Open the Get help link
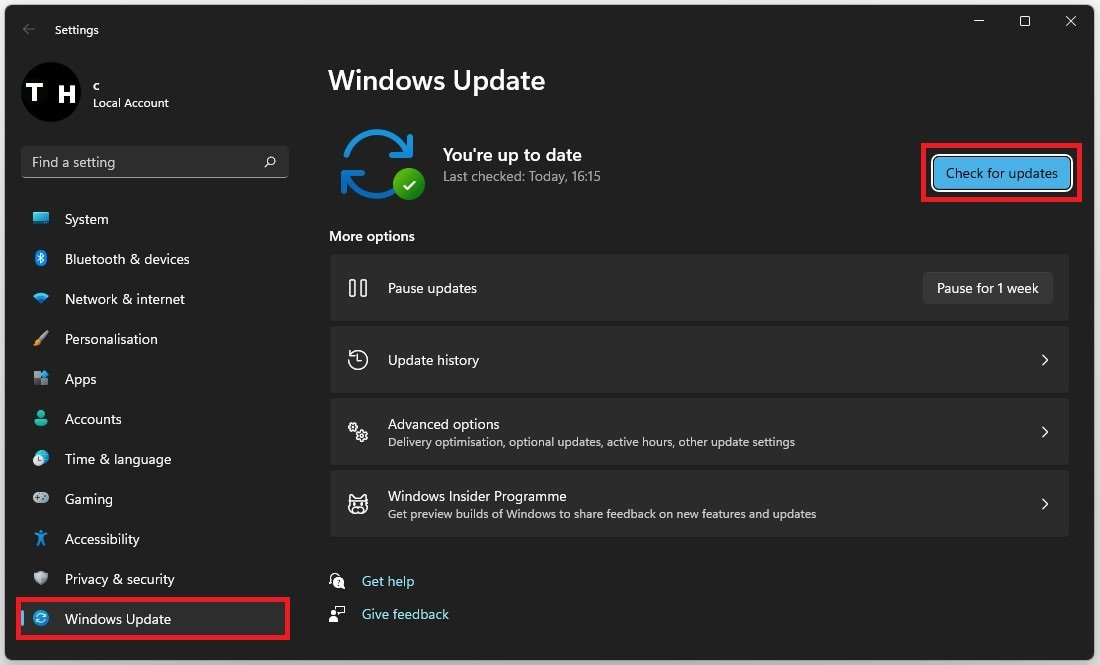Viewport: 1100px width, 665px height. (388, 581)
